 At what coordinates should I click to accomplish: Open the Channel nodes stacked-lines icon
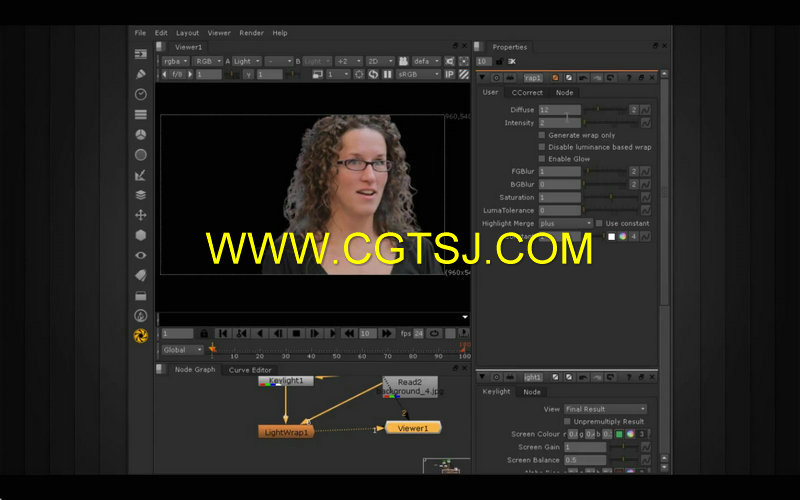pos(141,114)
